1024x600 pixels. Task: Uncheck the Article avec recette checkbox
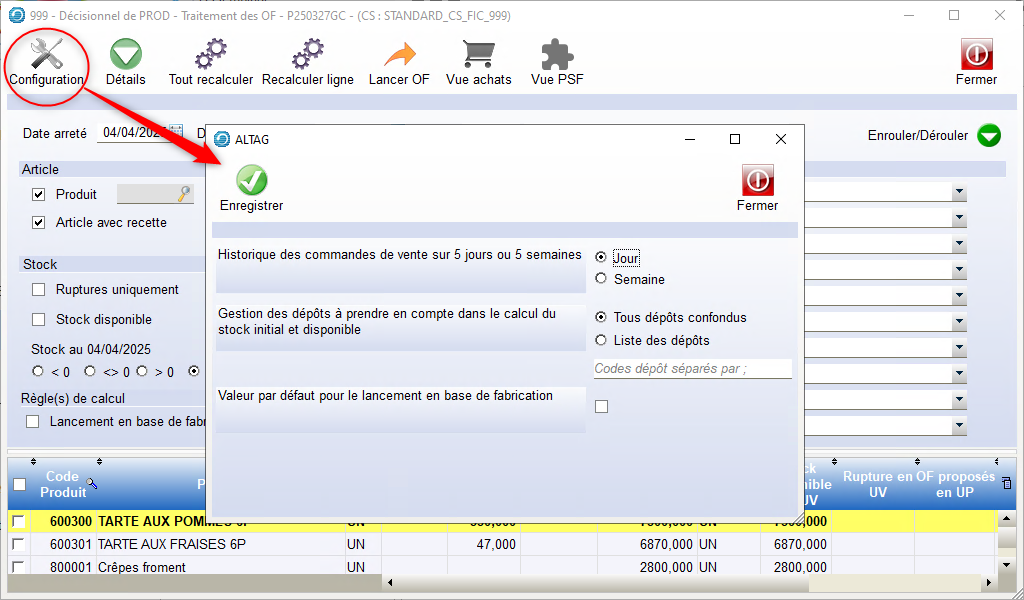click(39, 223)
